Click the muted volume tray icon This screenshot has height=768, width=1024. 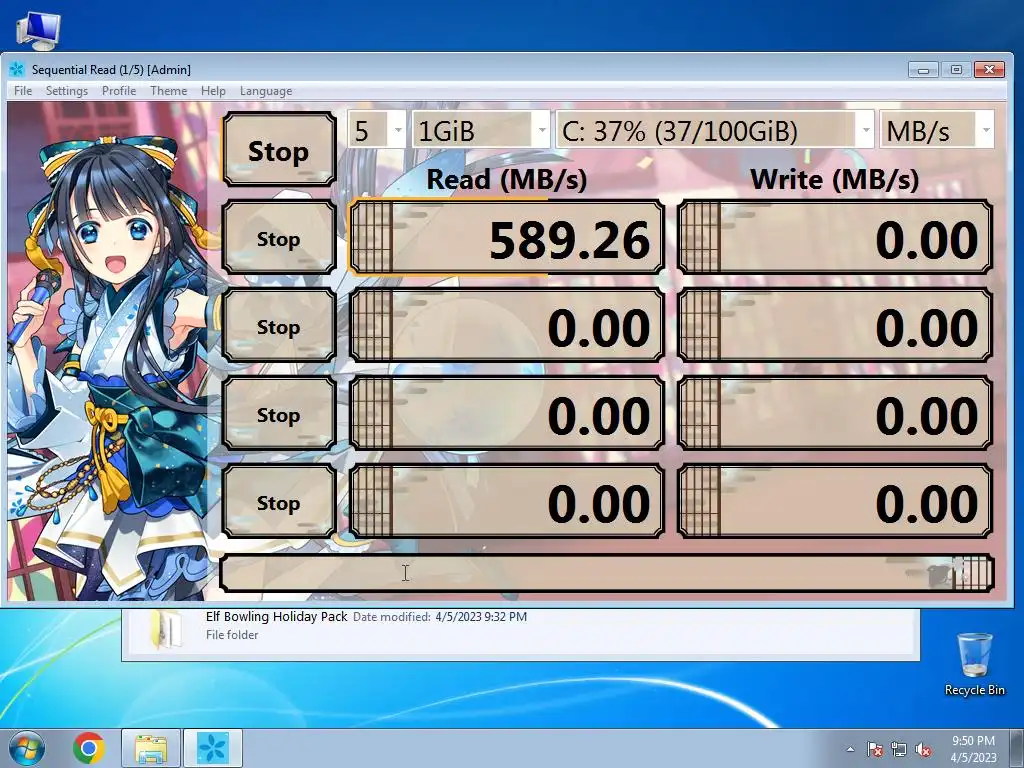pos(923,749)
